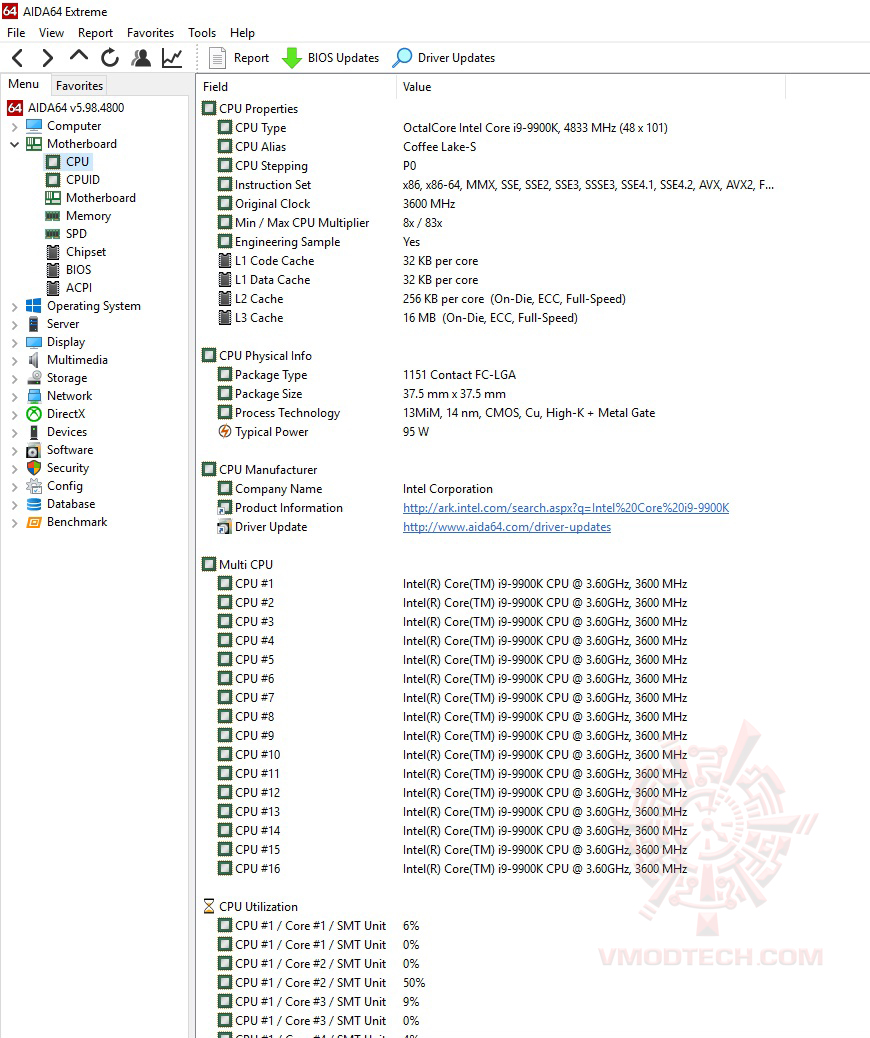Switch to the Menu tab
This screenshot has width=870, height=1038.
[24, 84]
